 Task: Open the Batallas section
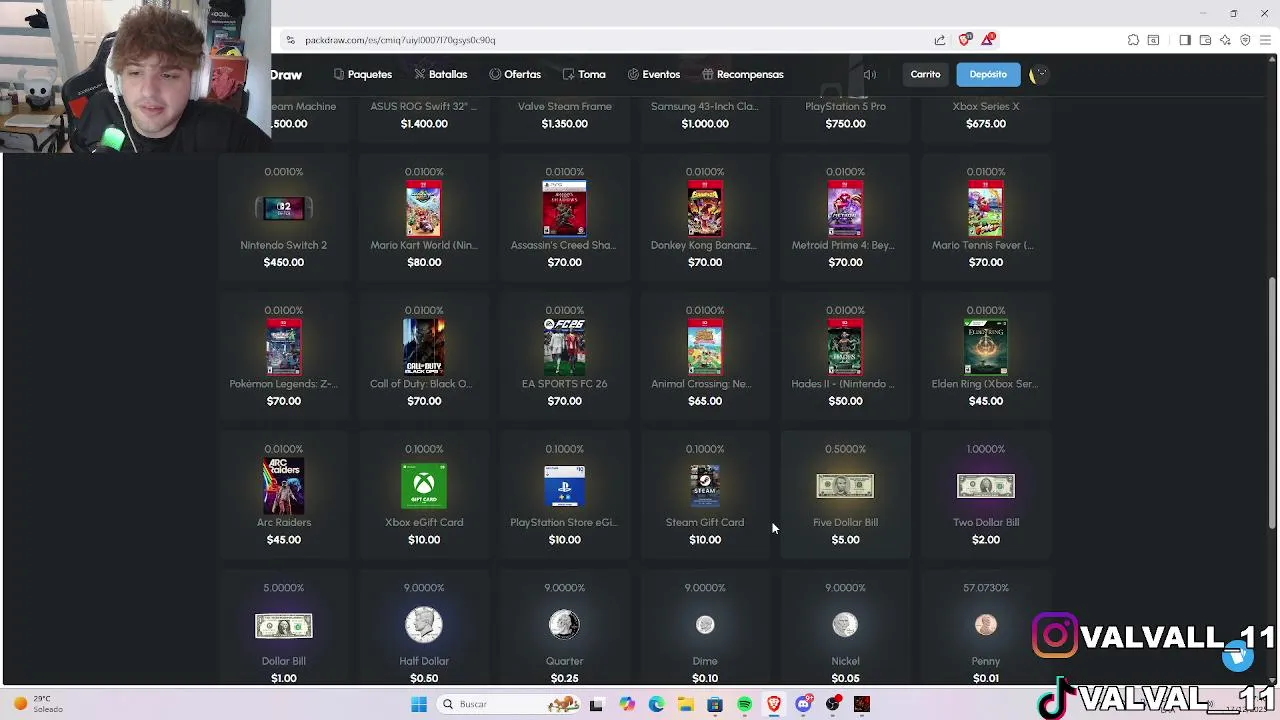pyautogui.click(x=441, y=74)
